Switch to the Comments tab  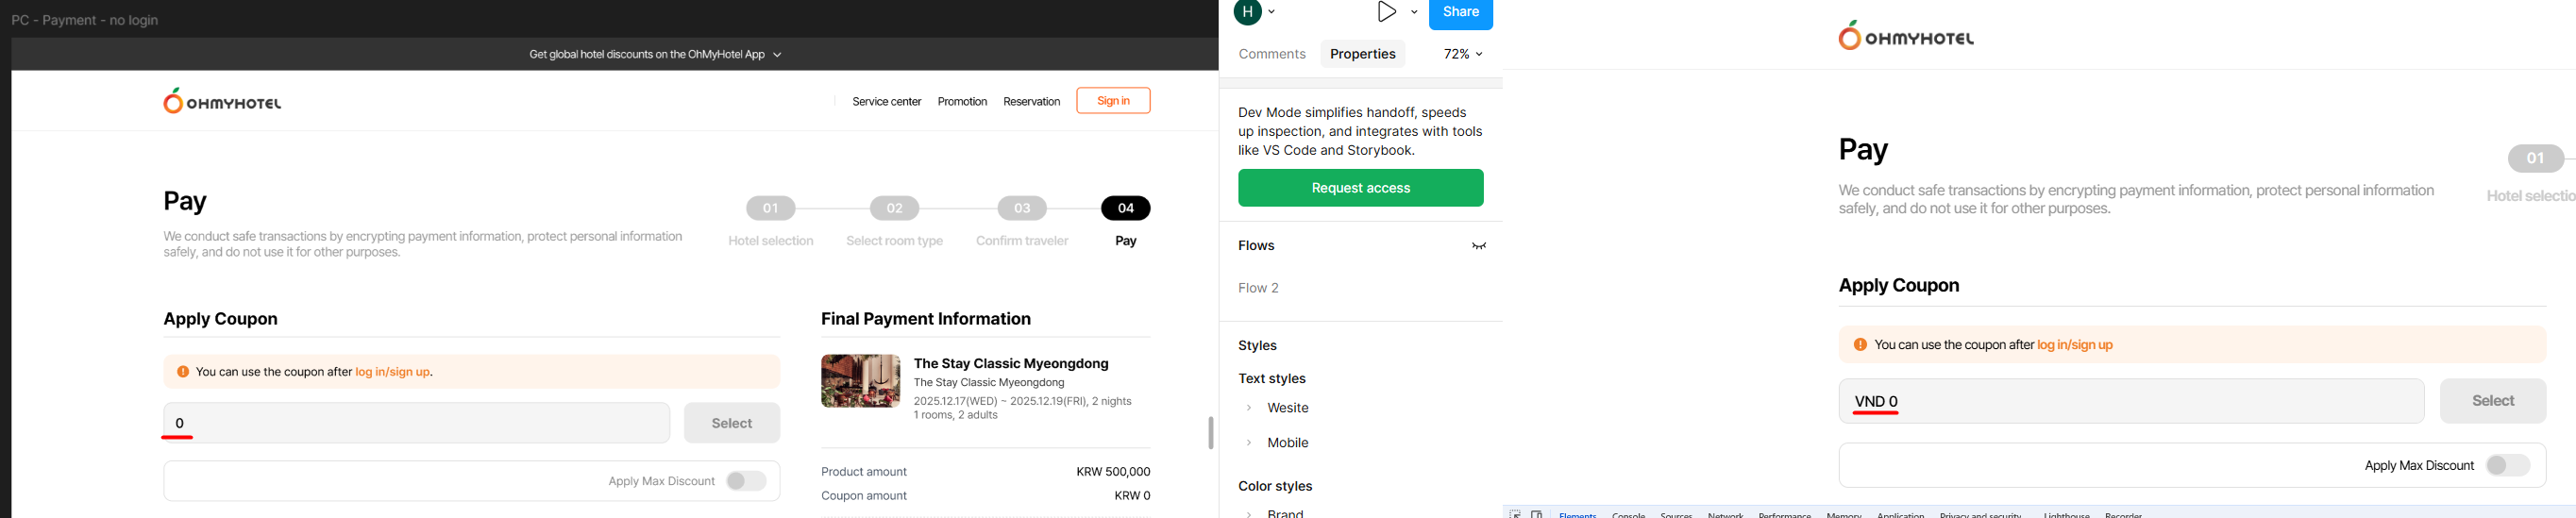click(x=1272, y=54)
